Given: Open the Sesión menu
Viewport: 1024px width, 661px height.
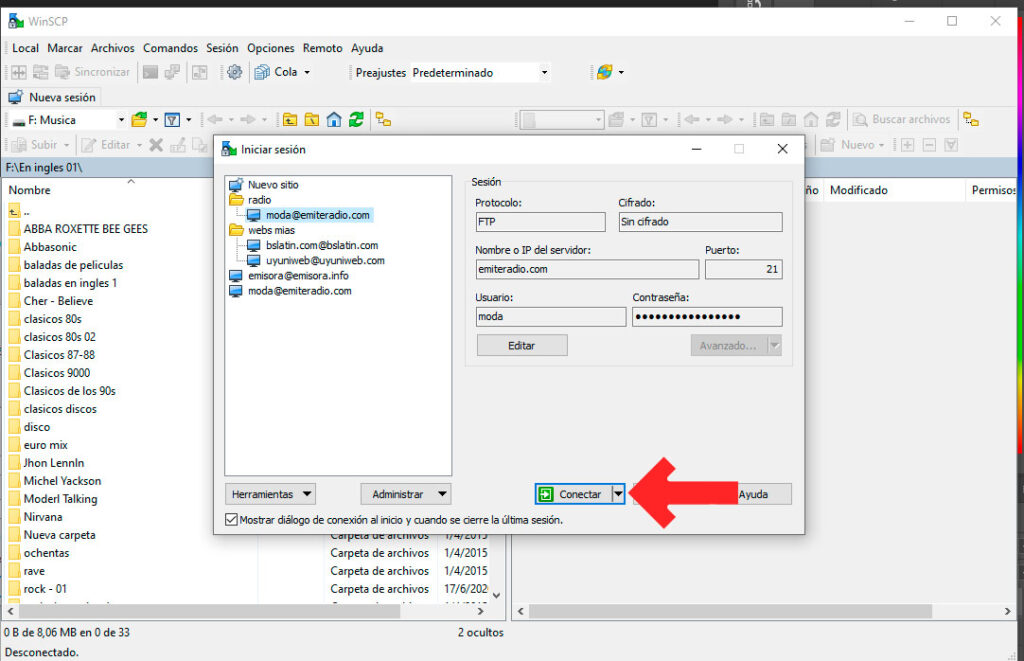Looking at the screenshot, I should (x=222, y=48).
